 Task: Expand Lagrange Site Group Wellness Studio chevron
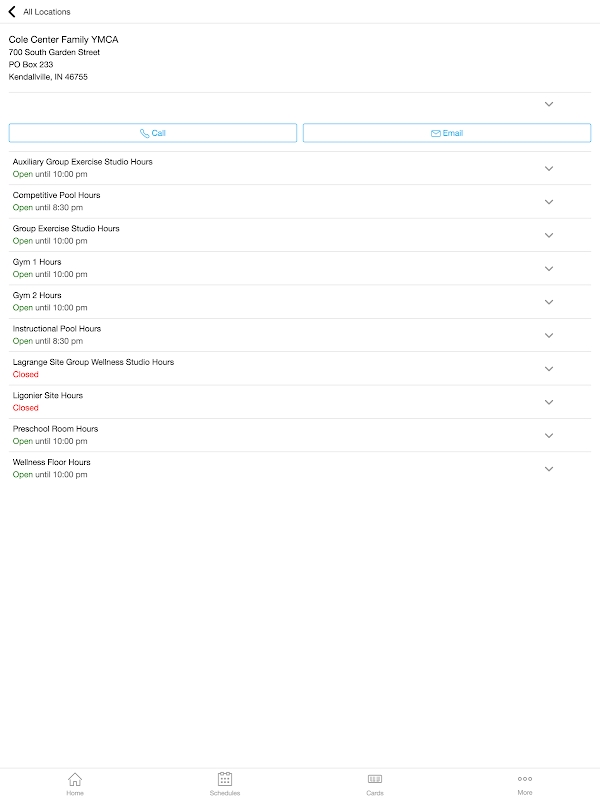[549, 369]
